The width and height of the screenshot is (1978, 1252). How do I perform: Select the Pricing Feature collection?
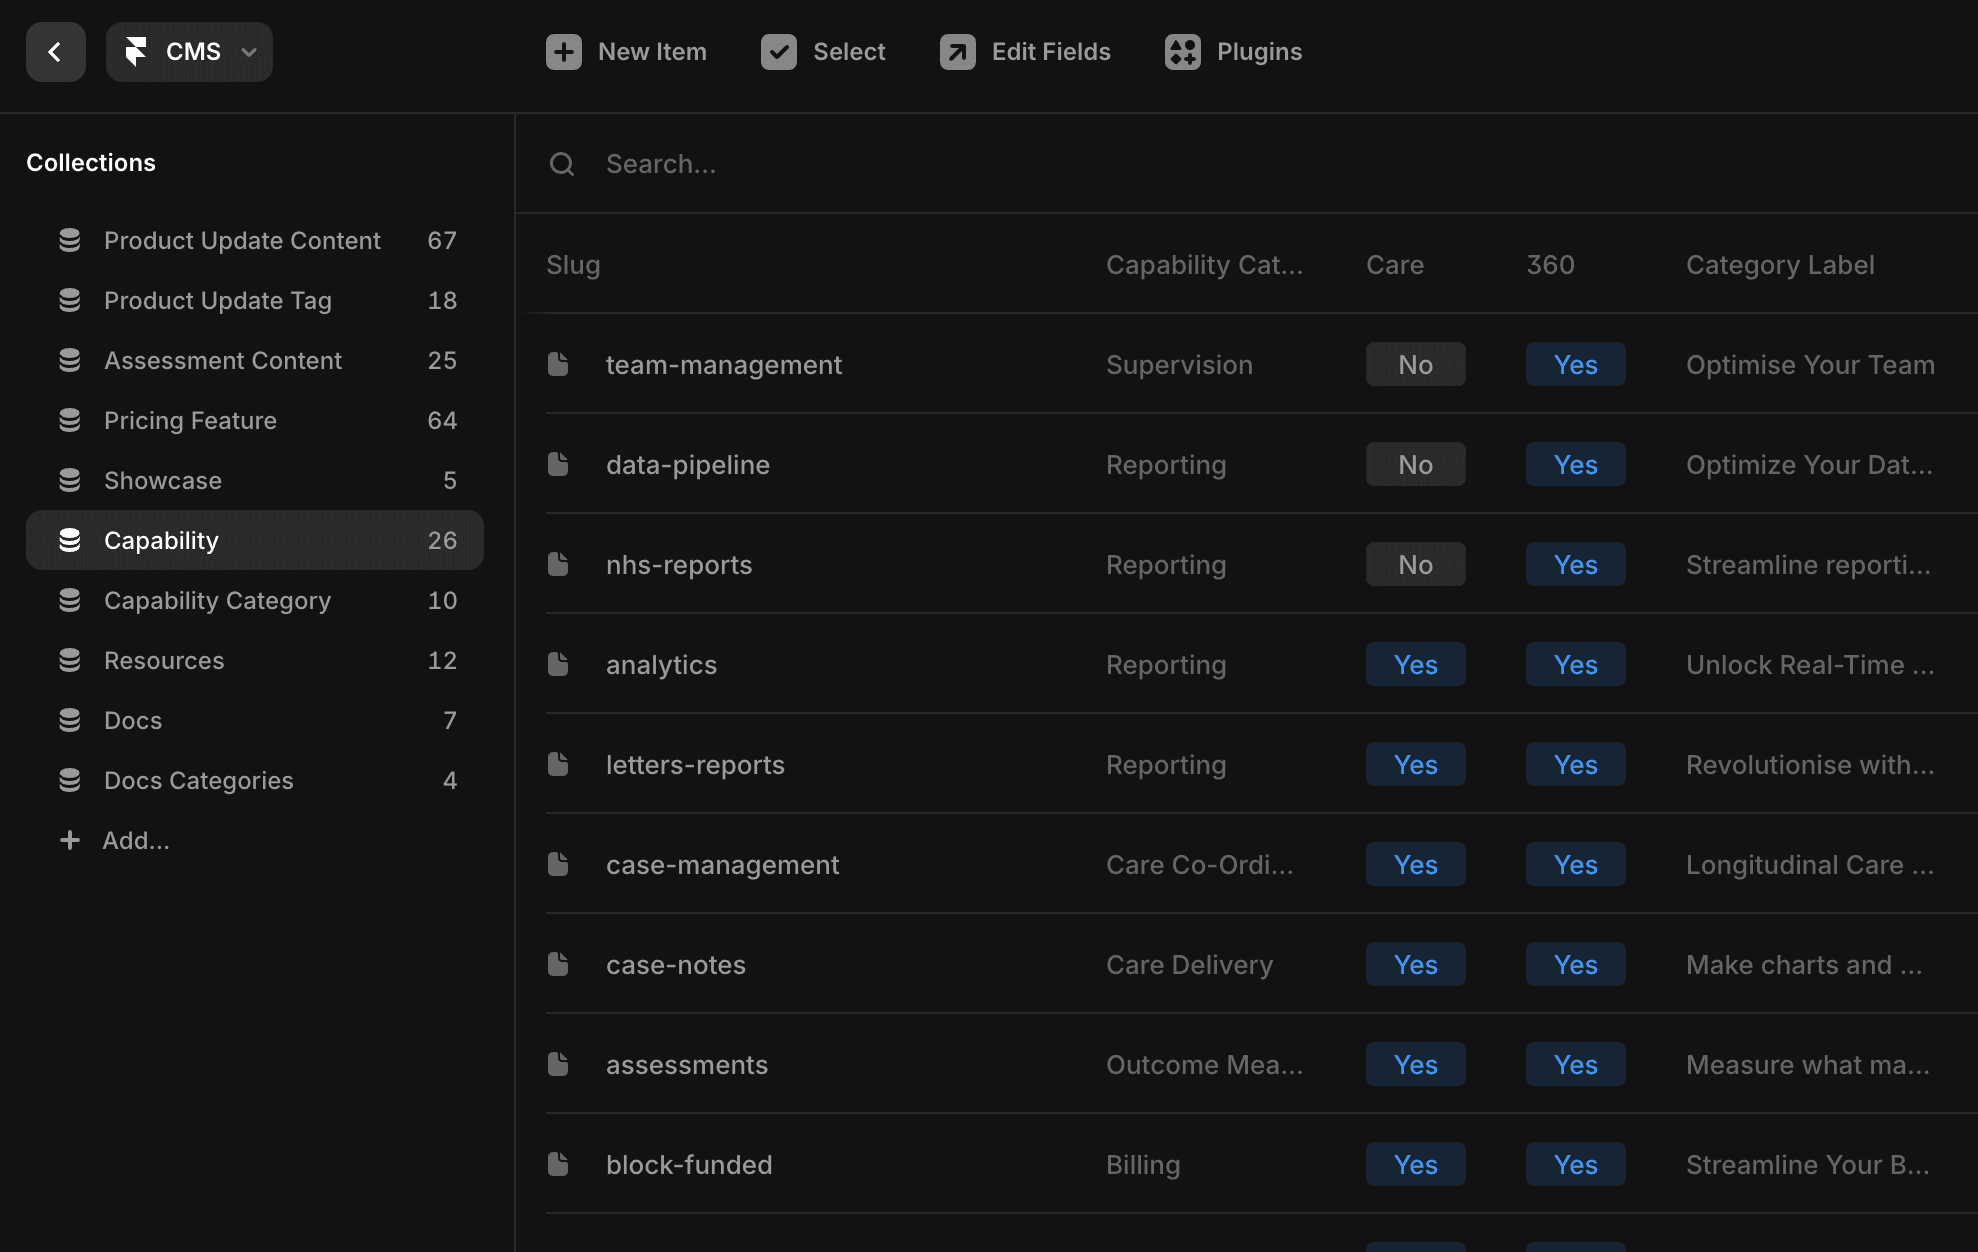point(190,421)
